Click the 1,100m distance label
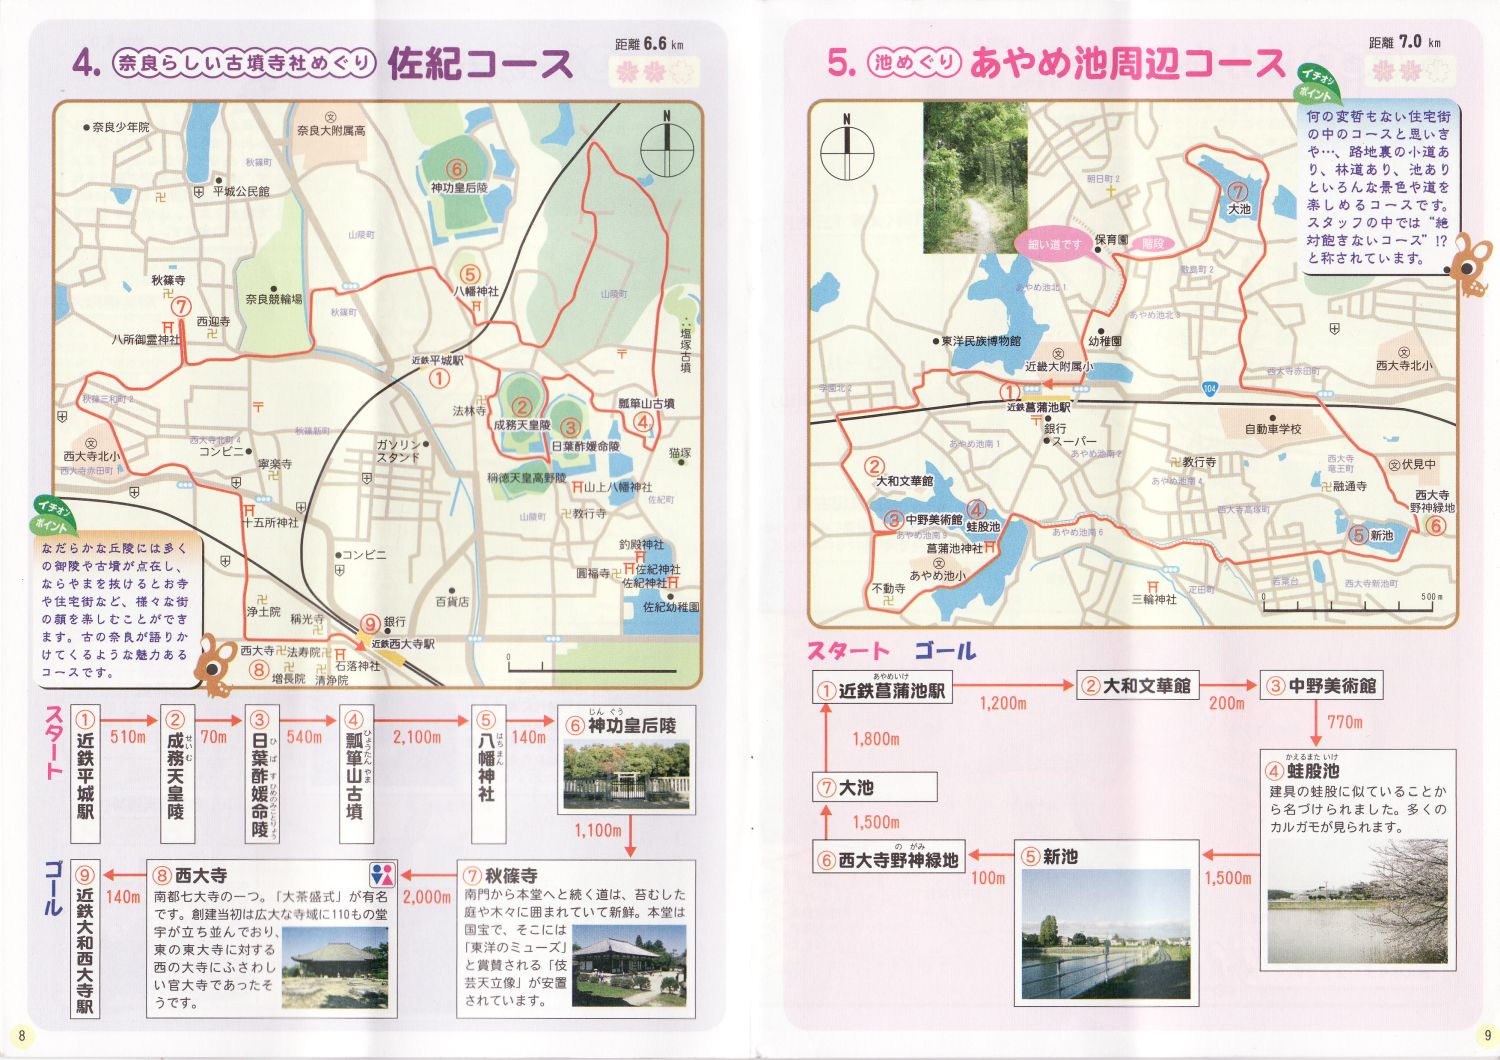 pyautogui.click(x=598, y=830)
